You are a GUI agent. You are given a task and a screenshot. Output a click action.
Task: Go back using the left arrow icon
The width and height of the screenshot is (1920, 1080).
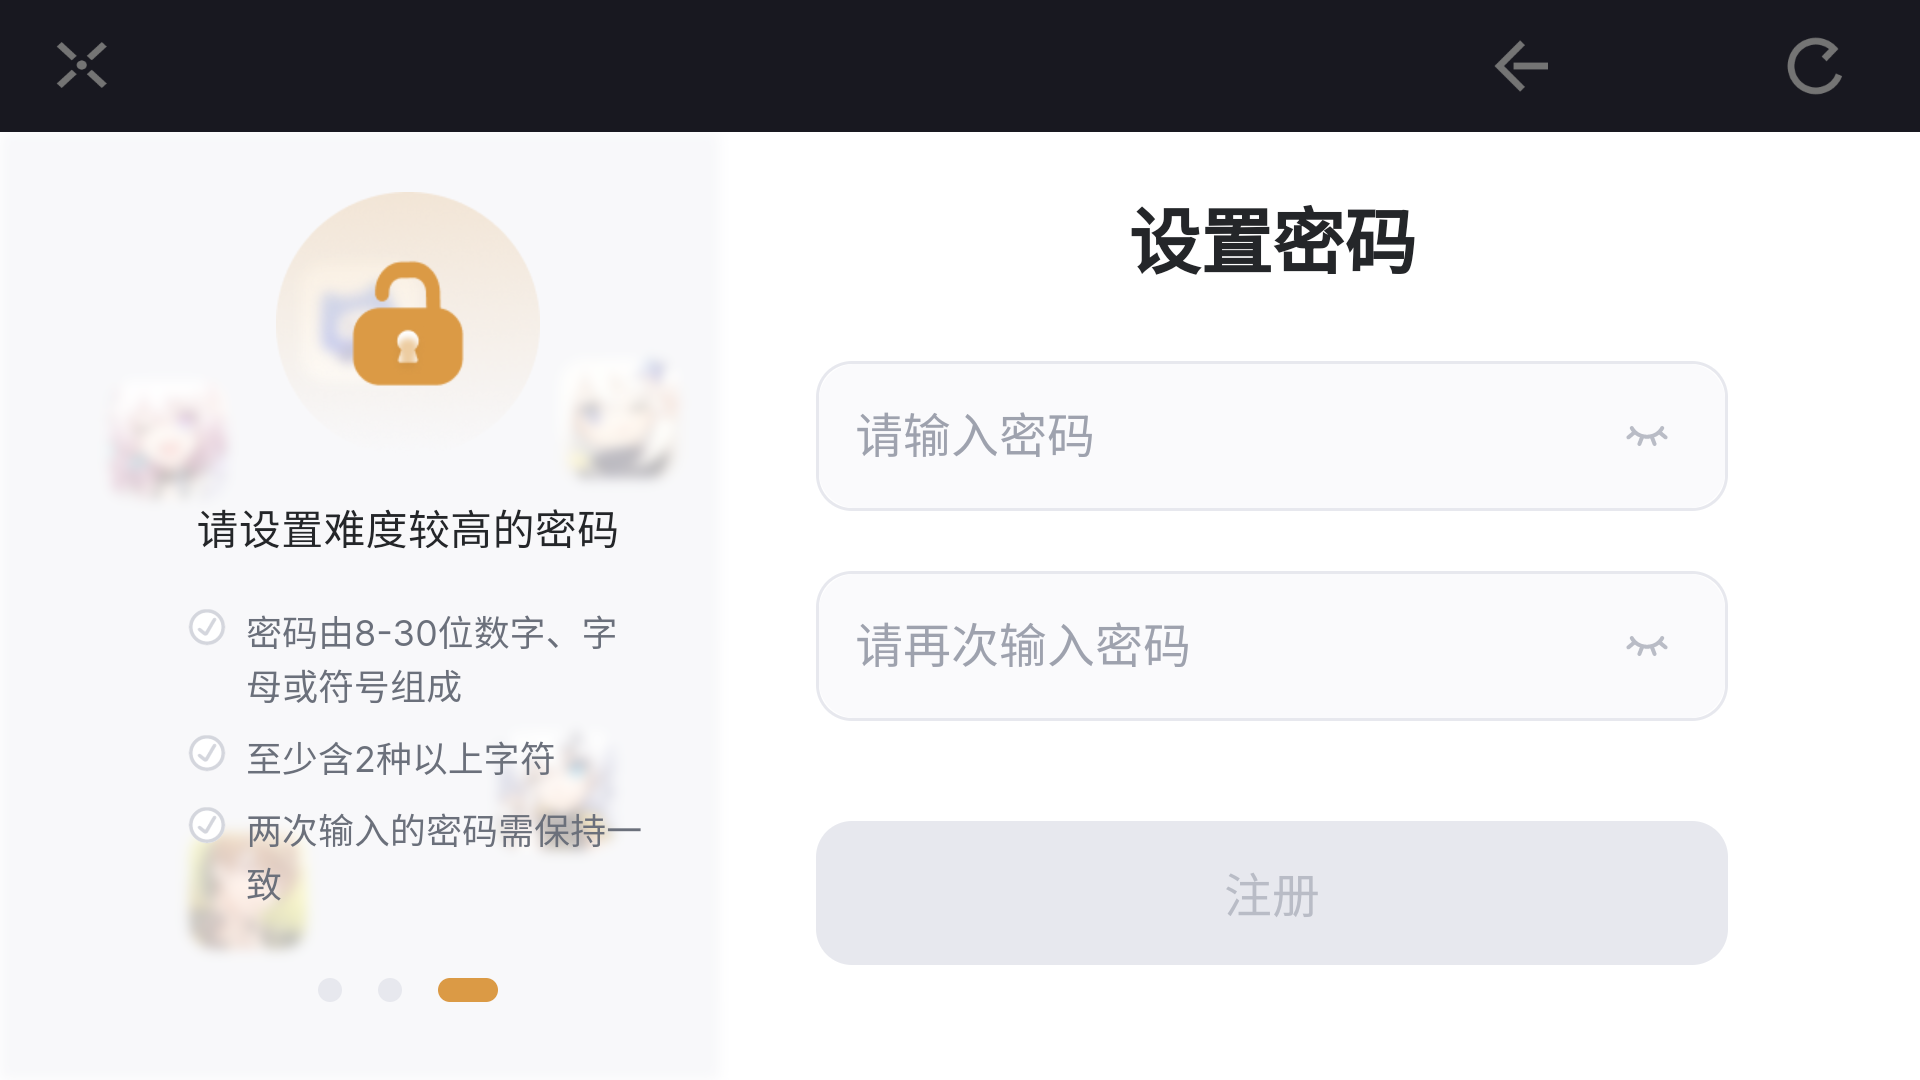pyautogui.click(x=1521, y=66)
